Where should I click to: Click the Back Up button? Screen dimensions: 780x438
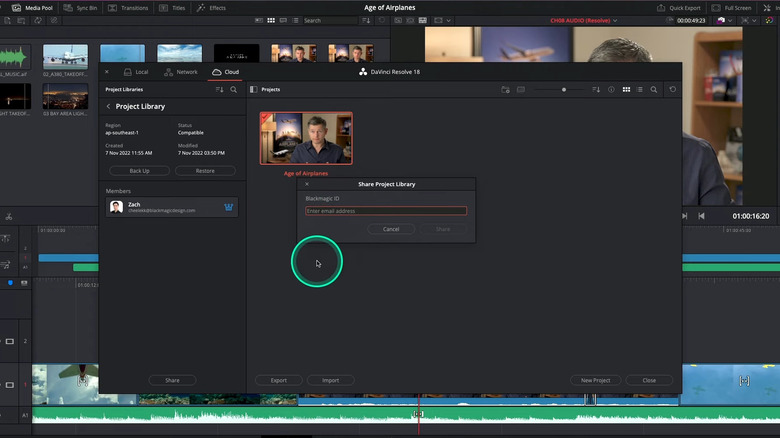[x=140, y=171]
